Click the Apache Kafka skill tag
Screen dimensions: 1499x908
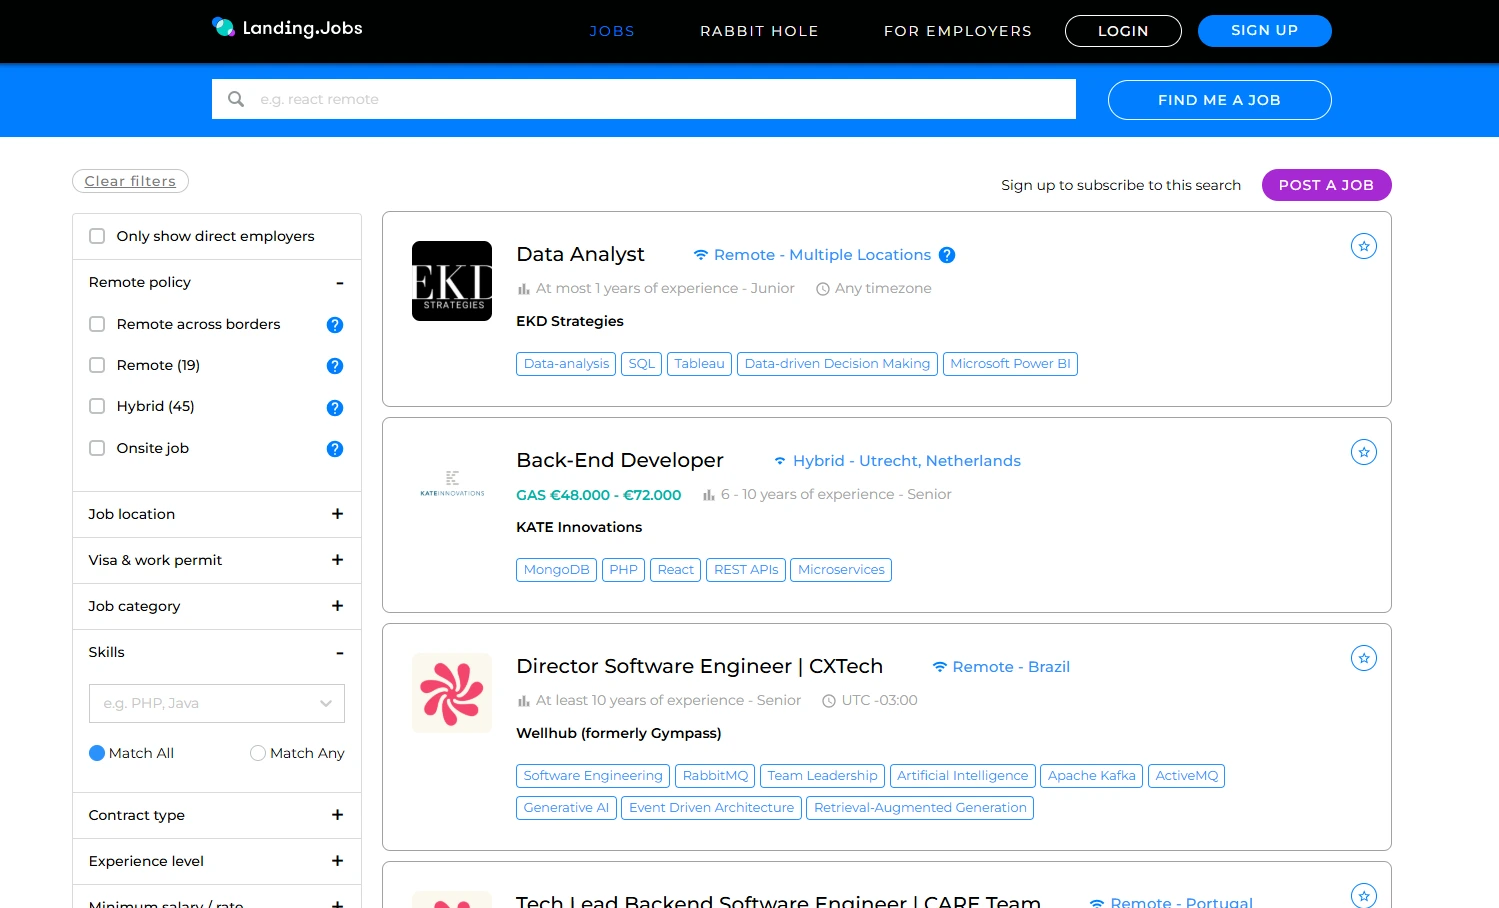tap(1092, 776)
